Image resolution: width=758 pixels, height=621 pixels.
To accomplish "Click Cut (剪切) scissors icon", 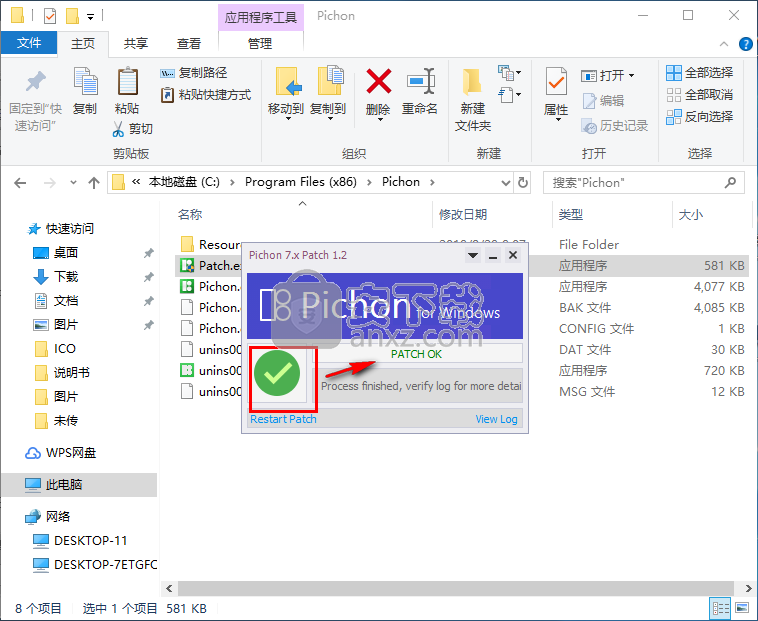I will pyautogui.click(x=118, y=129).
